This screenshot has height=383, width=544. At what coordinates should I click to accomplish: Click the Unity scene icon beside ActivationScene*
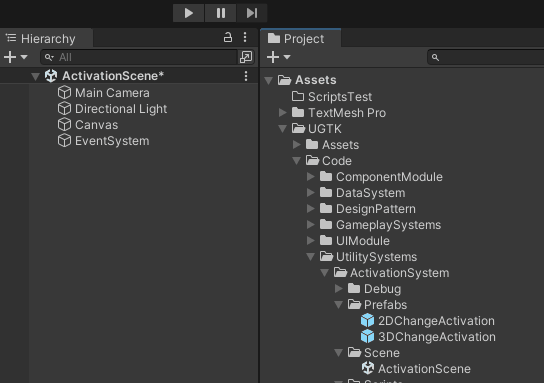(x=51, y=76)
